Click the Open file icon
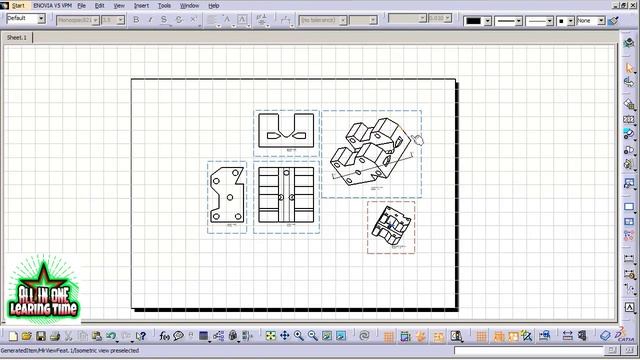 point(27,336)
